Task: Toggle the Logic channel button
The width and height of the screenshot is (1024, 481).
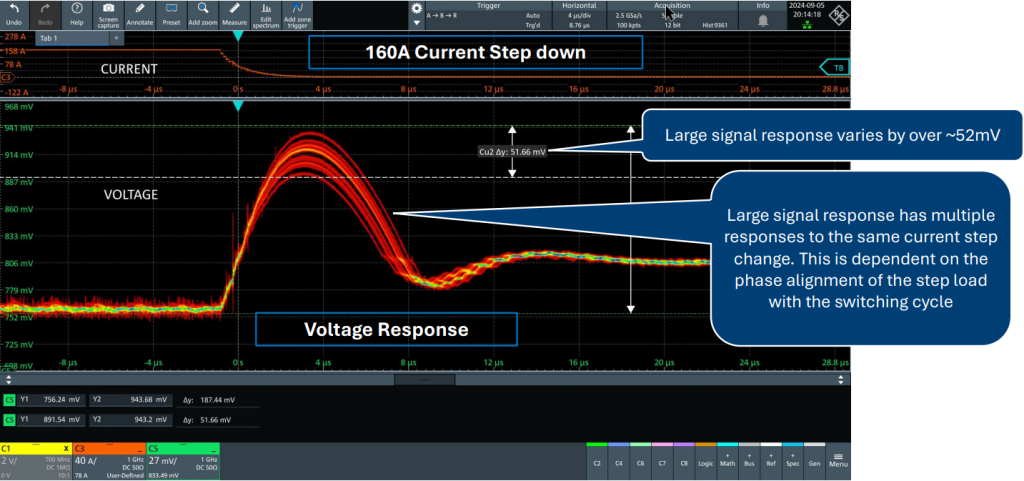Action: pyautogui.click(x=705, y=461)
